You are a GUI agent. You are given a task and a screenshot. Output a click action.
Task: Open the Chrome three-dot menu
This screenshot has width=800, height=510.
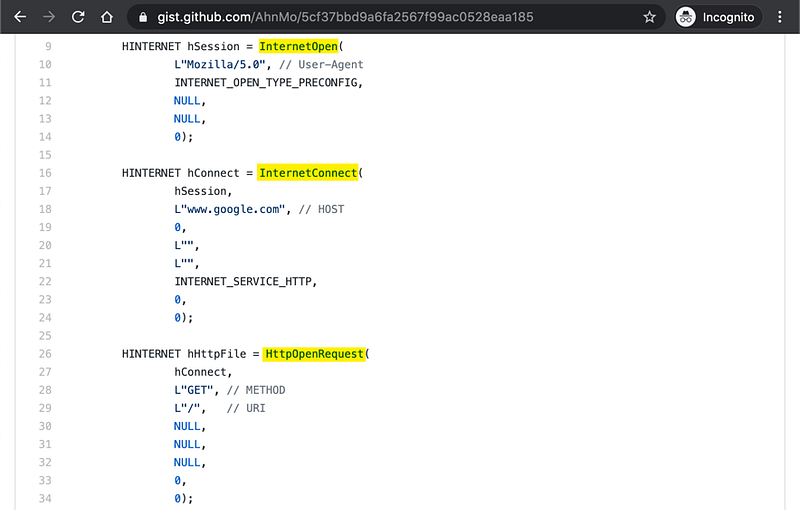point(780,17)
